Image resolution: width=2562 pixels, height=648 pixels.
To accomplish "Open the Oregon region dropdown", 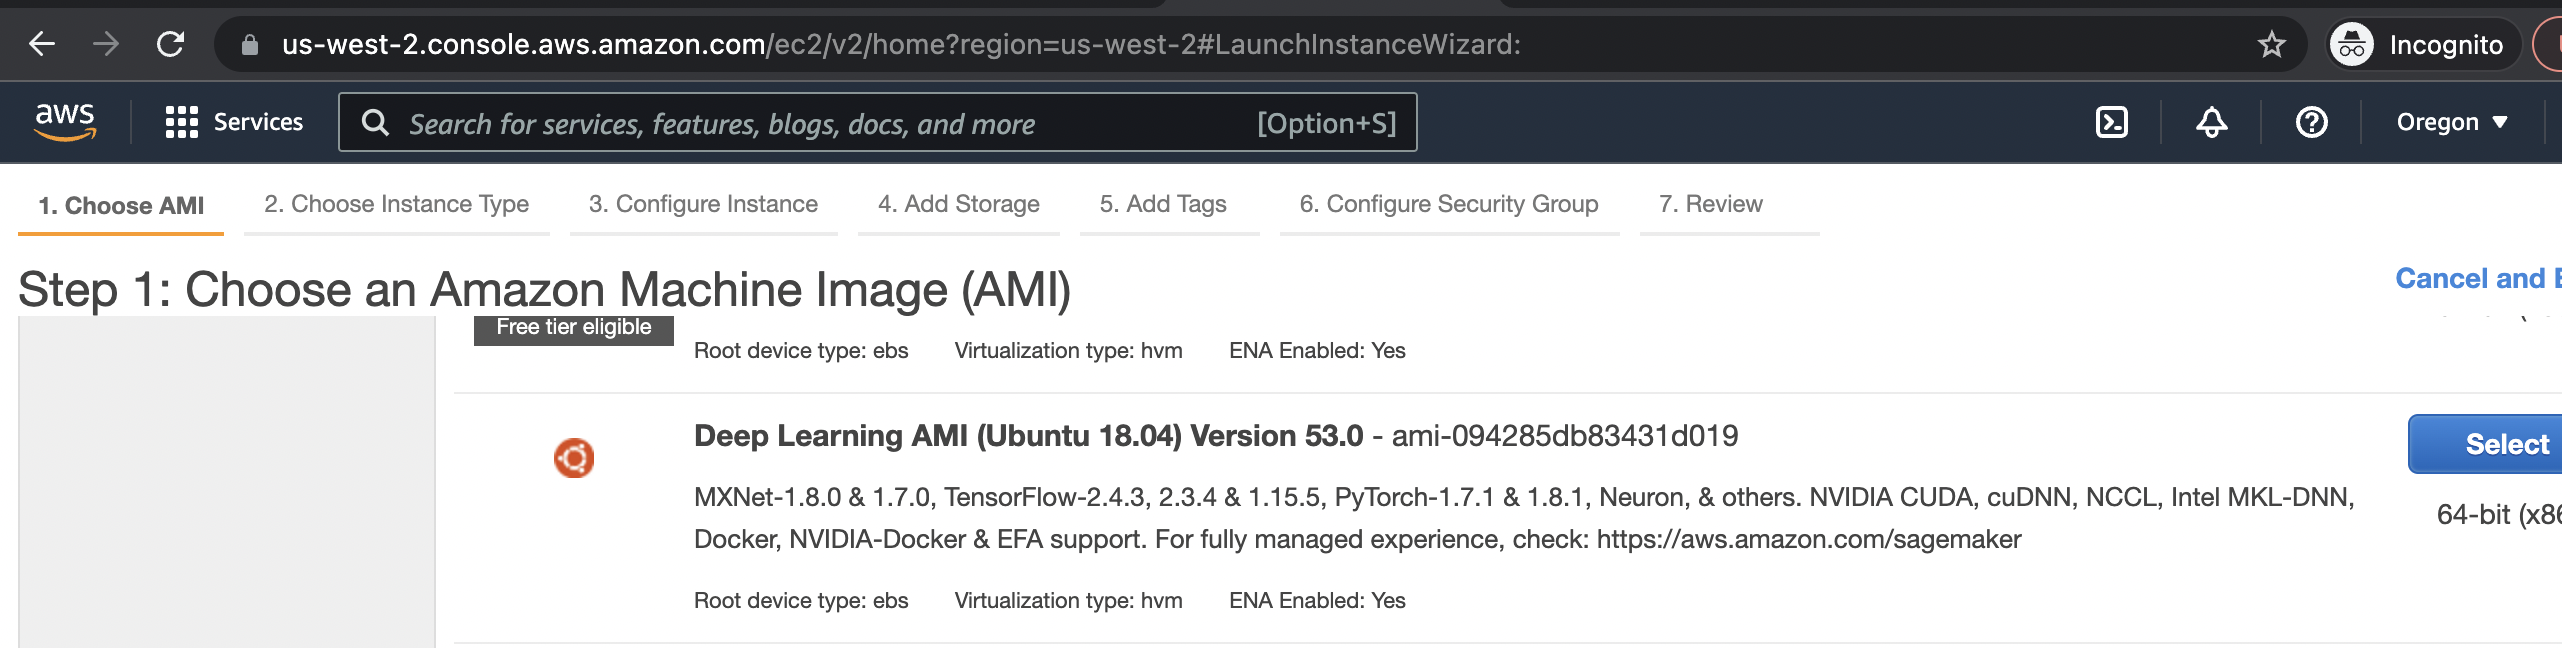I will pos(2452,122).
